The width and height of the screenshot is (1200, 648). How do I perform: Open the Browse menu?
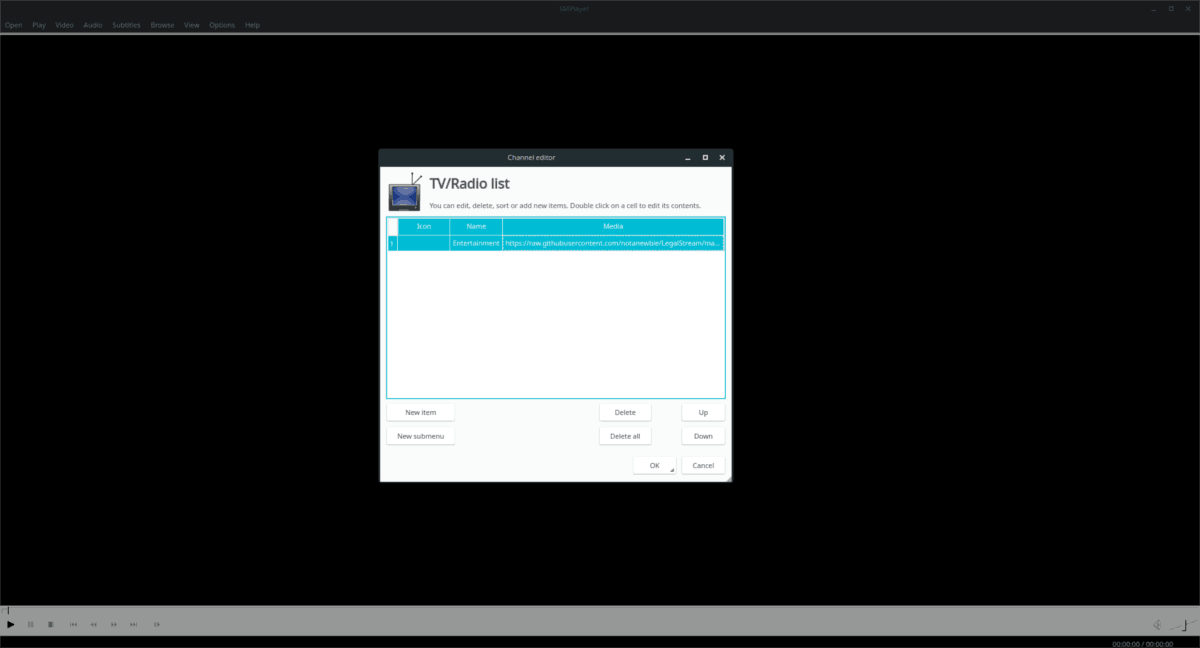[161, 25]
